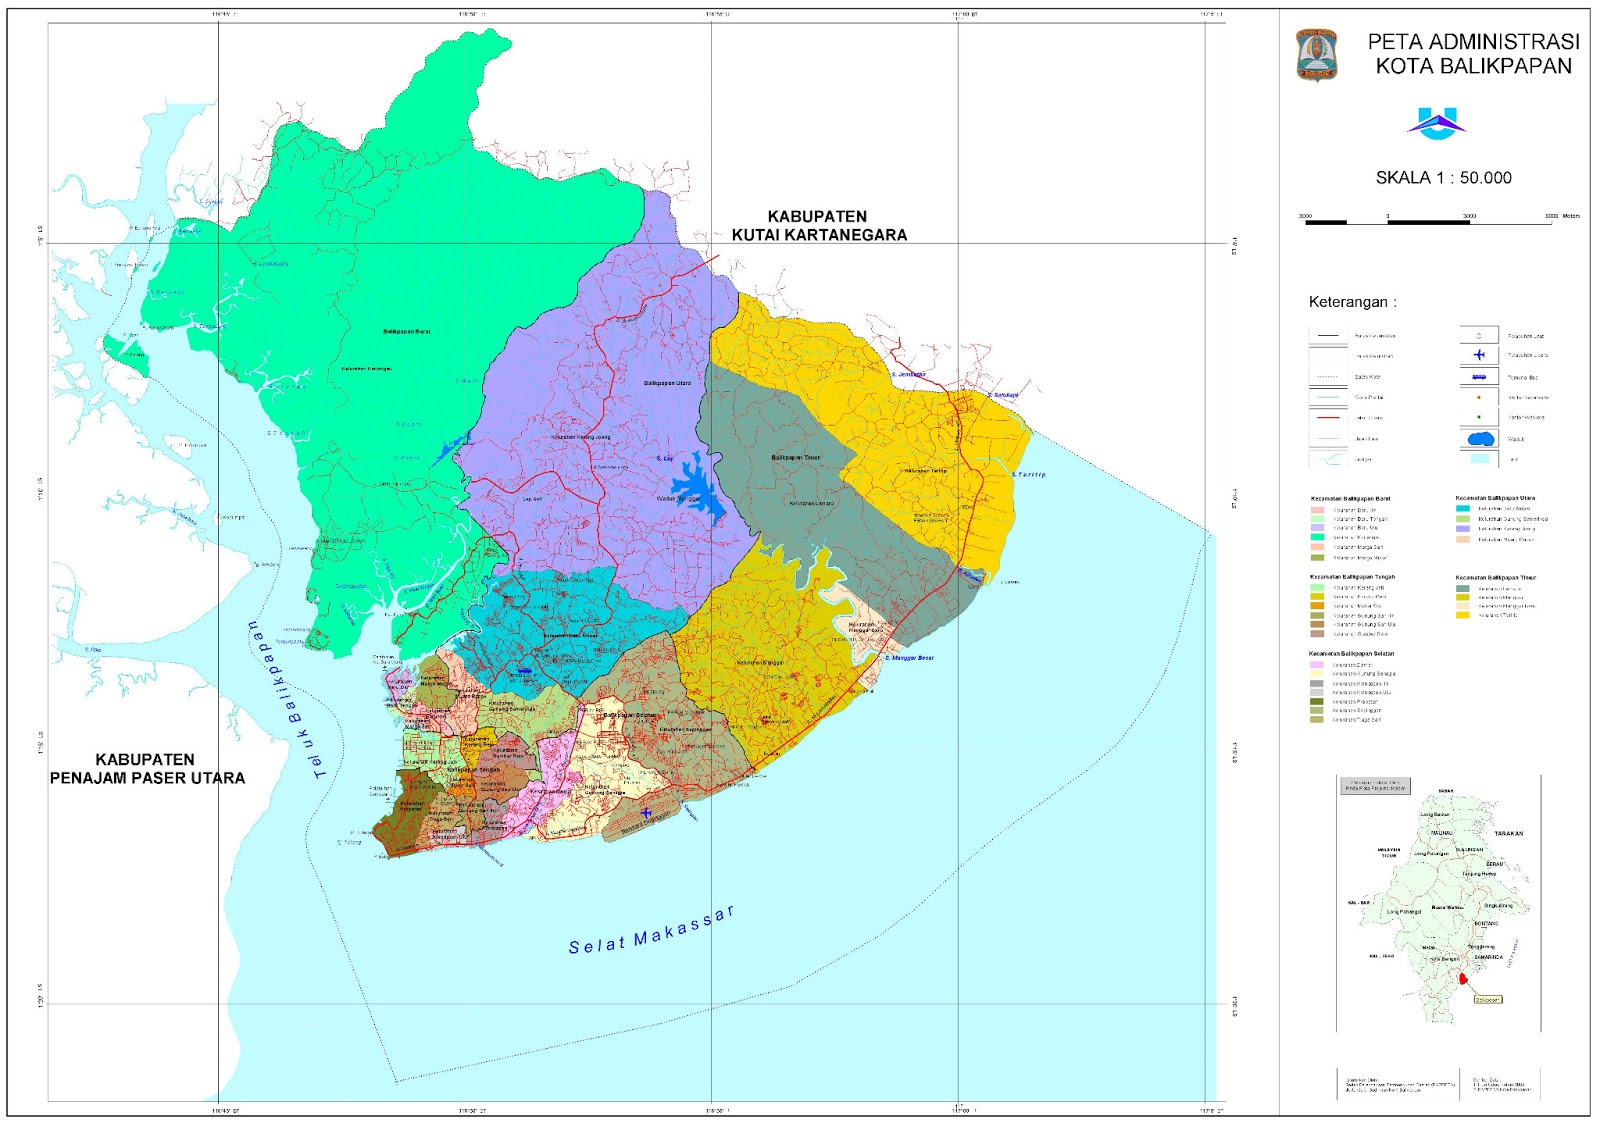Click the red Balikpapan marker on the inset map
The image size is (1600, 1123).
pyautogui.click(x=1463, y=978)
